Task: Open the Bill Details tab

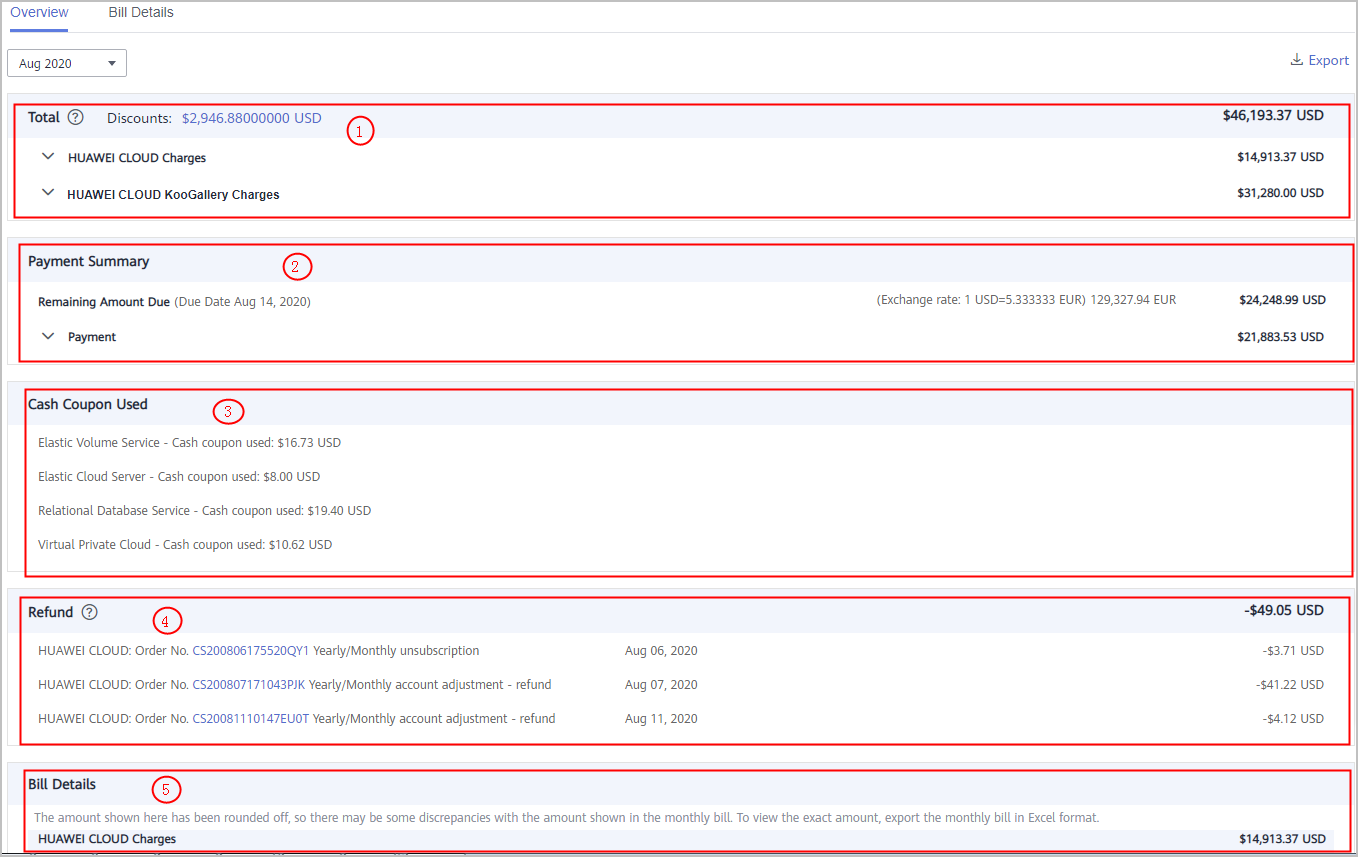Action: pos(141,13)
